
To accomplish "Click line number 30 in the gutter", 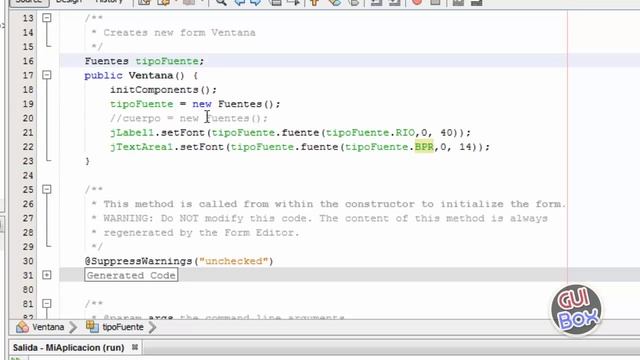I will [x=28, y=261].
